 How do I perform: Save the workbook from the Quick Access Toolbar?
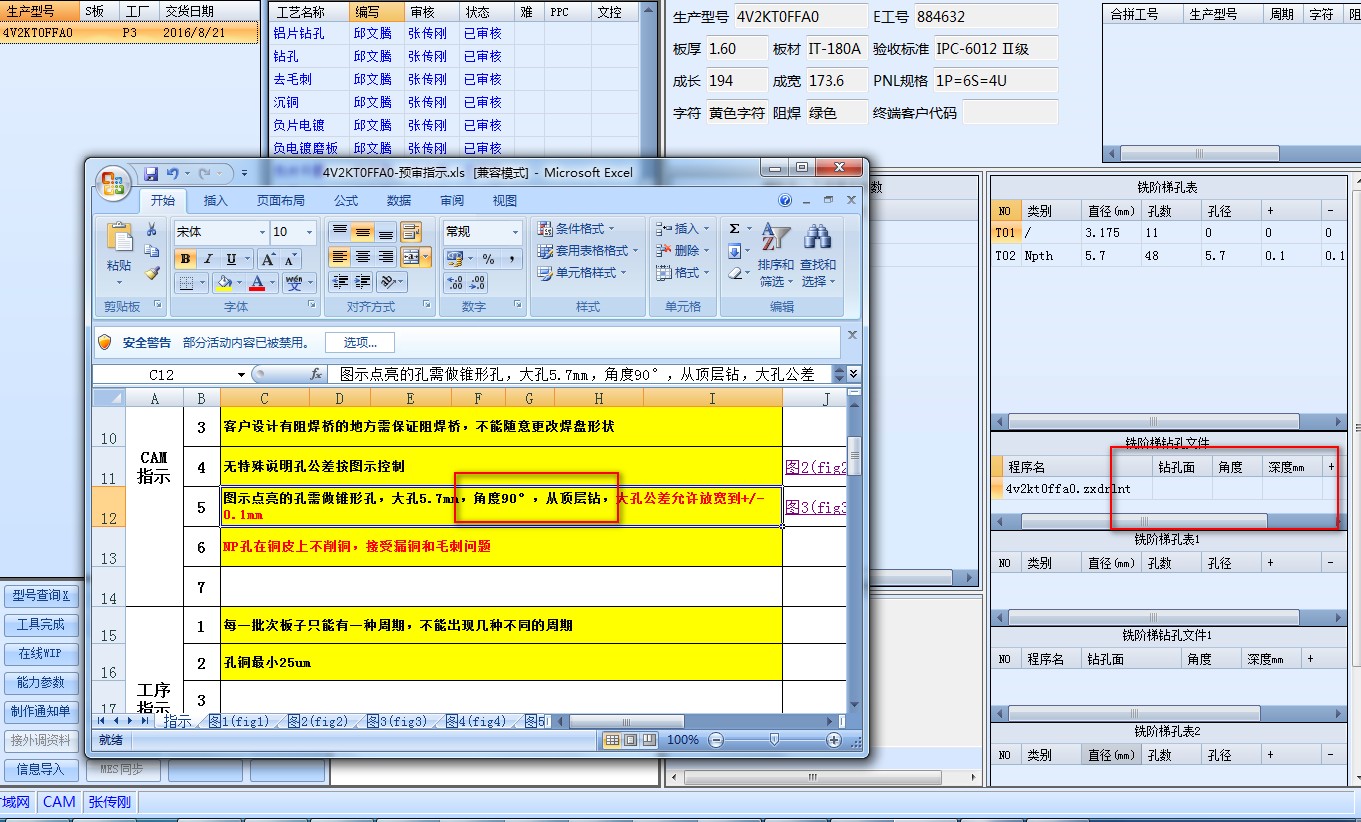pos(152,173)
